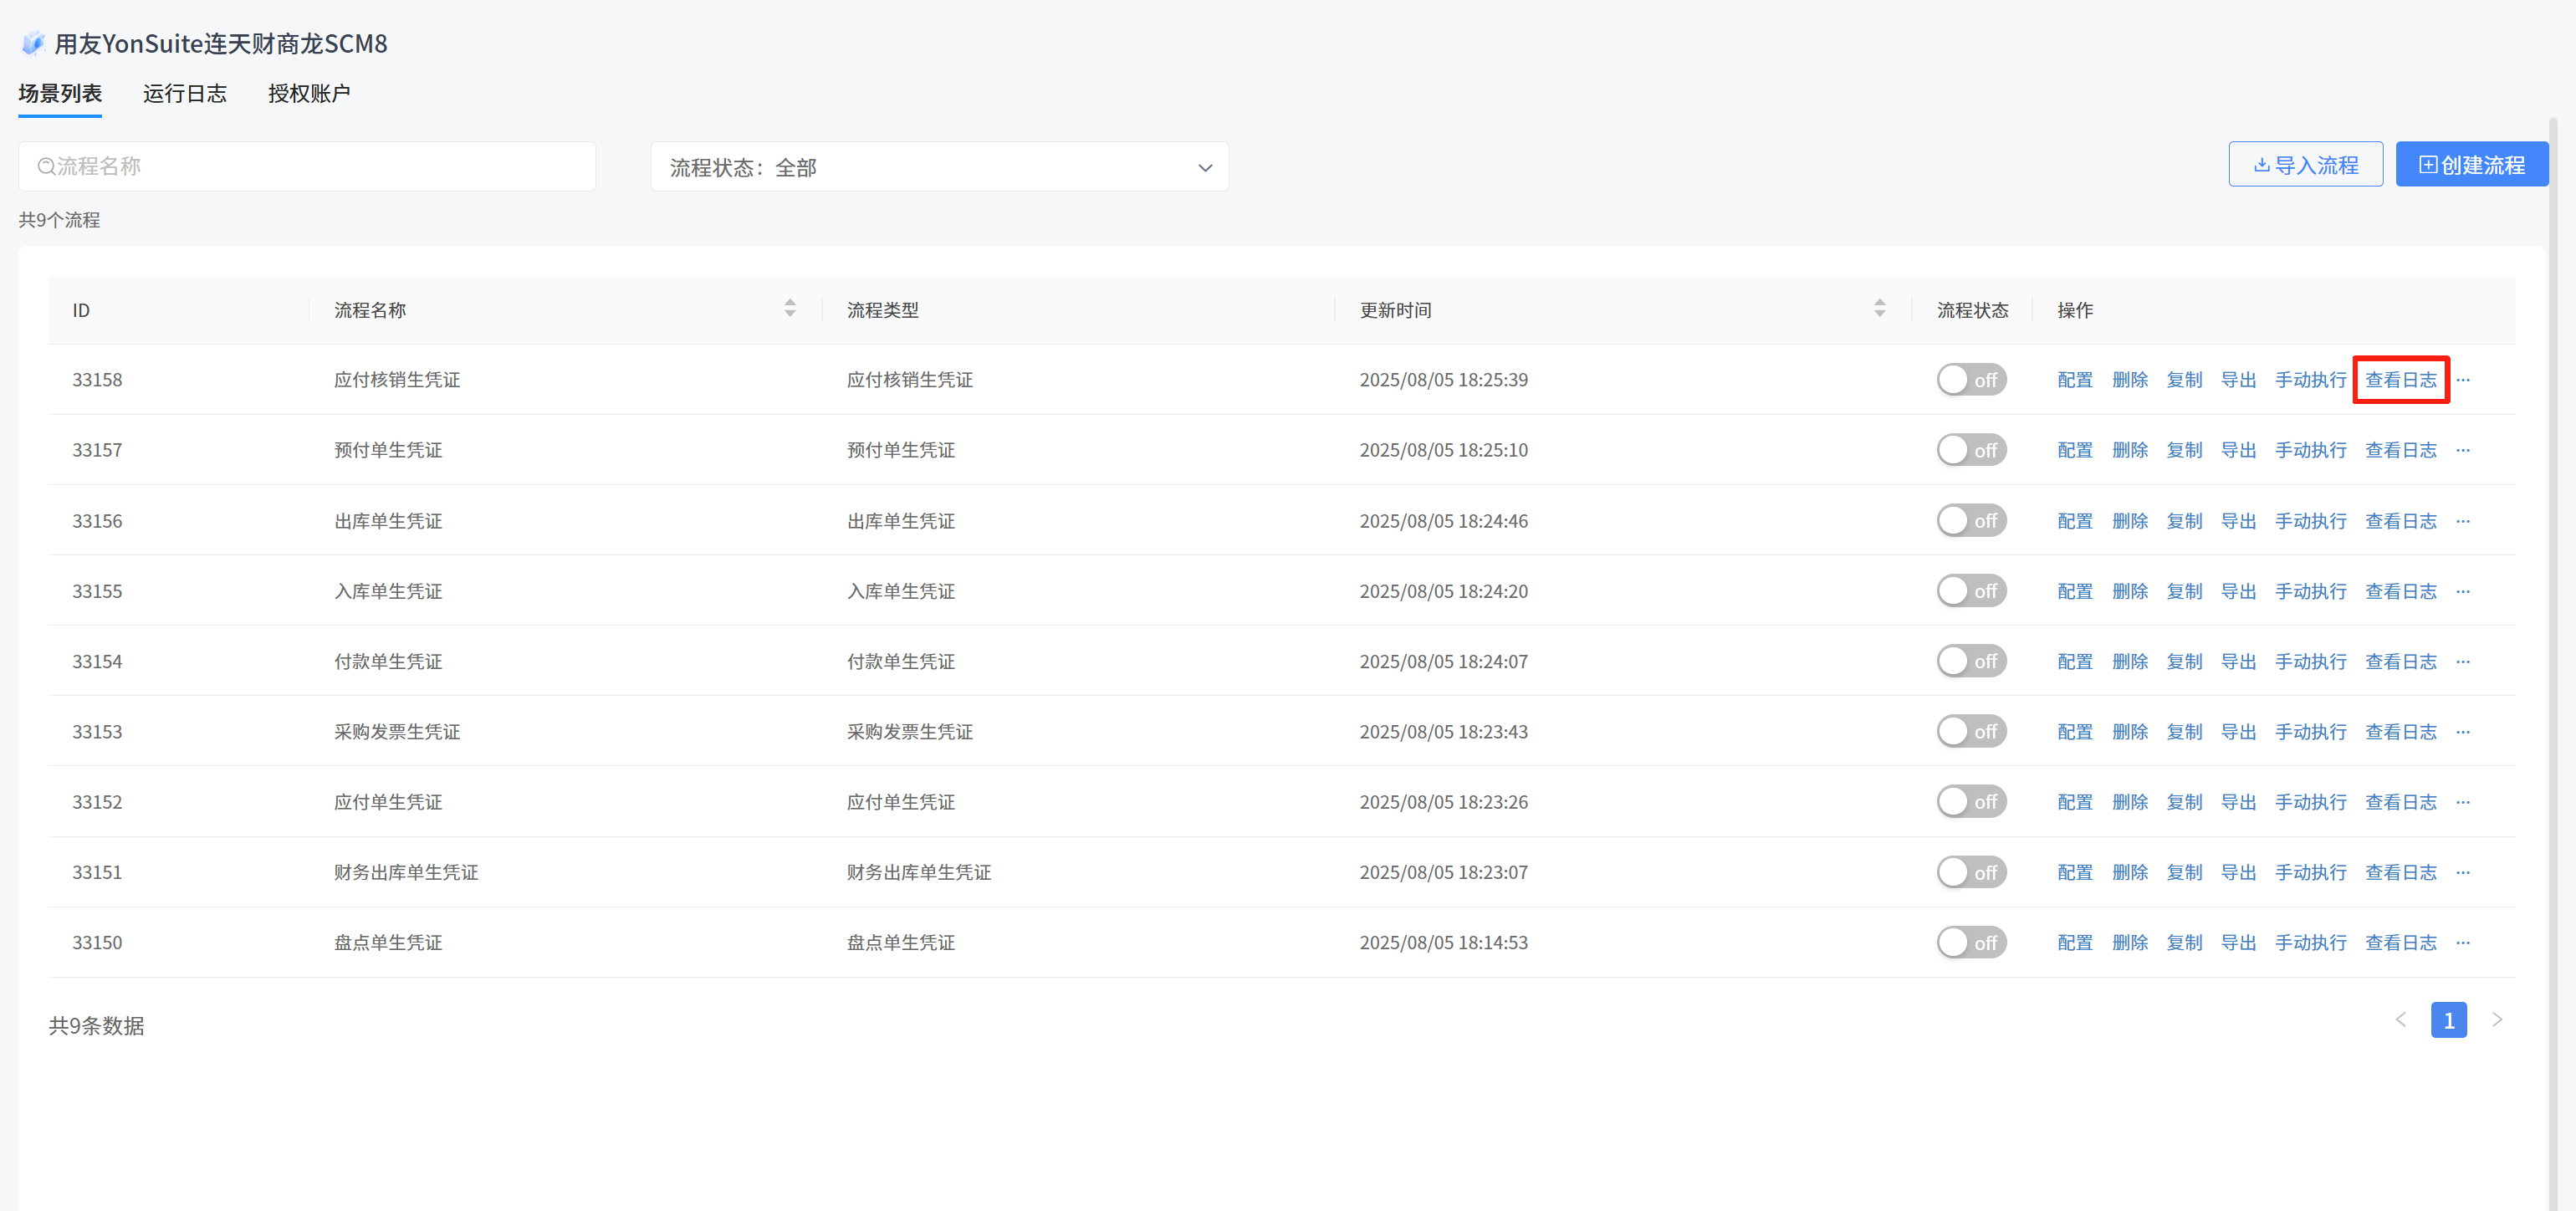Click 复制 for flow 33156
Image resolution: width=2576 pixels, height=1211 pixels.
(x=2184, y=521)
